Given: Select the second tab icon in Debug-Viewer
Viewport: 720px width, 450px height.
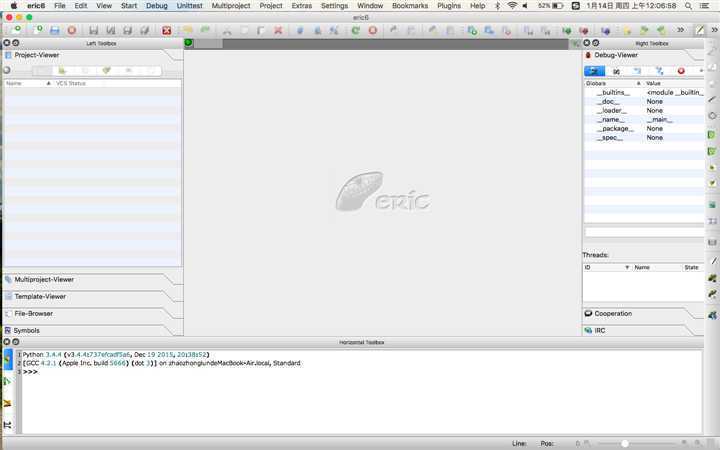Looking at the screenshot, I should pyautogui.click(x=616, y=71).
